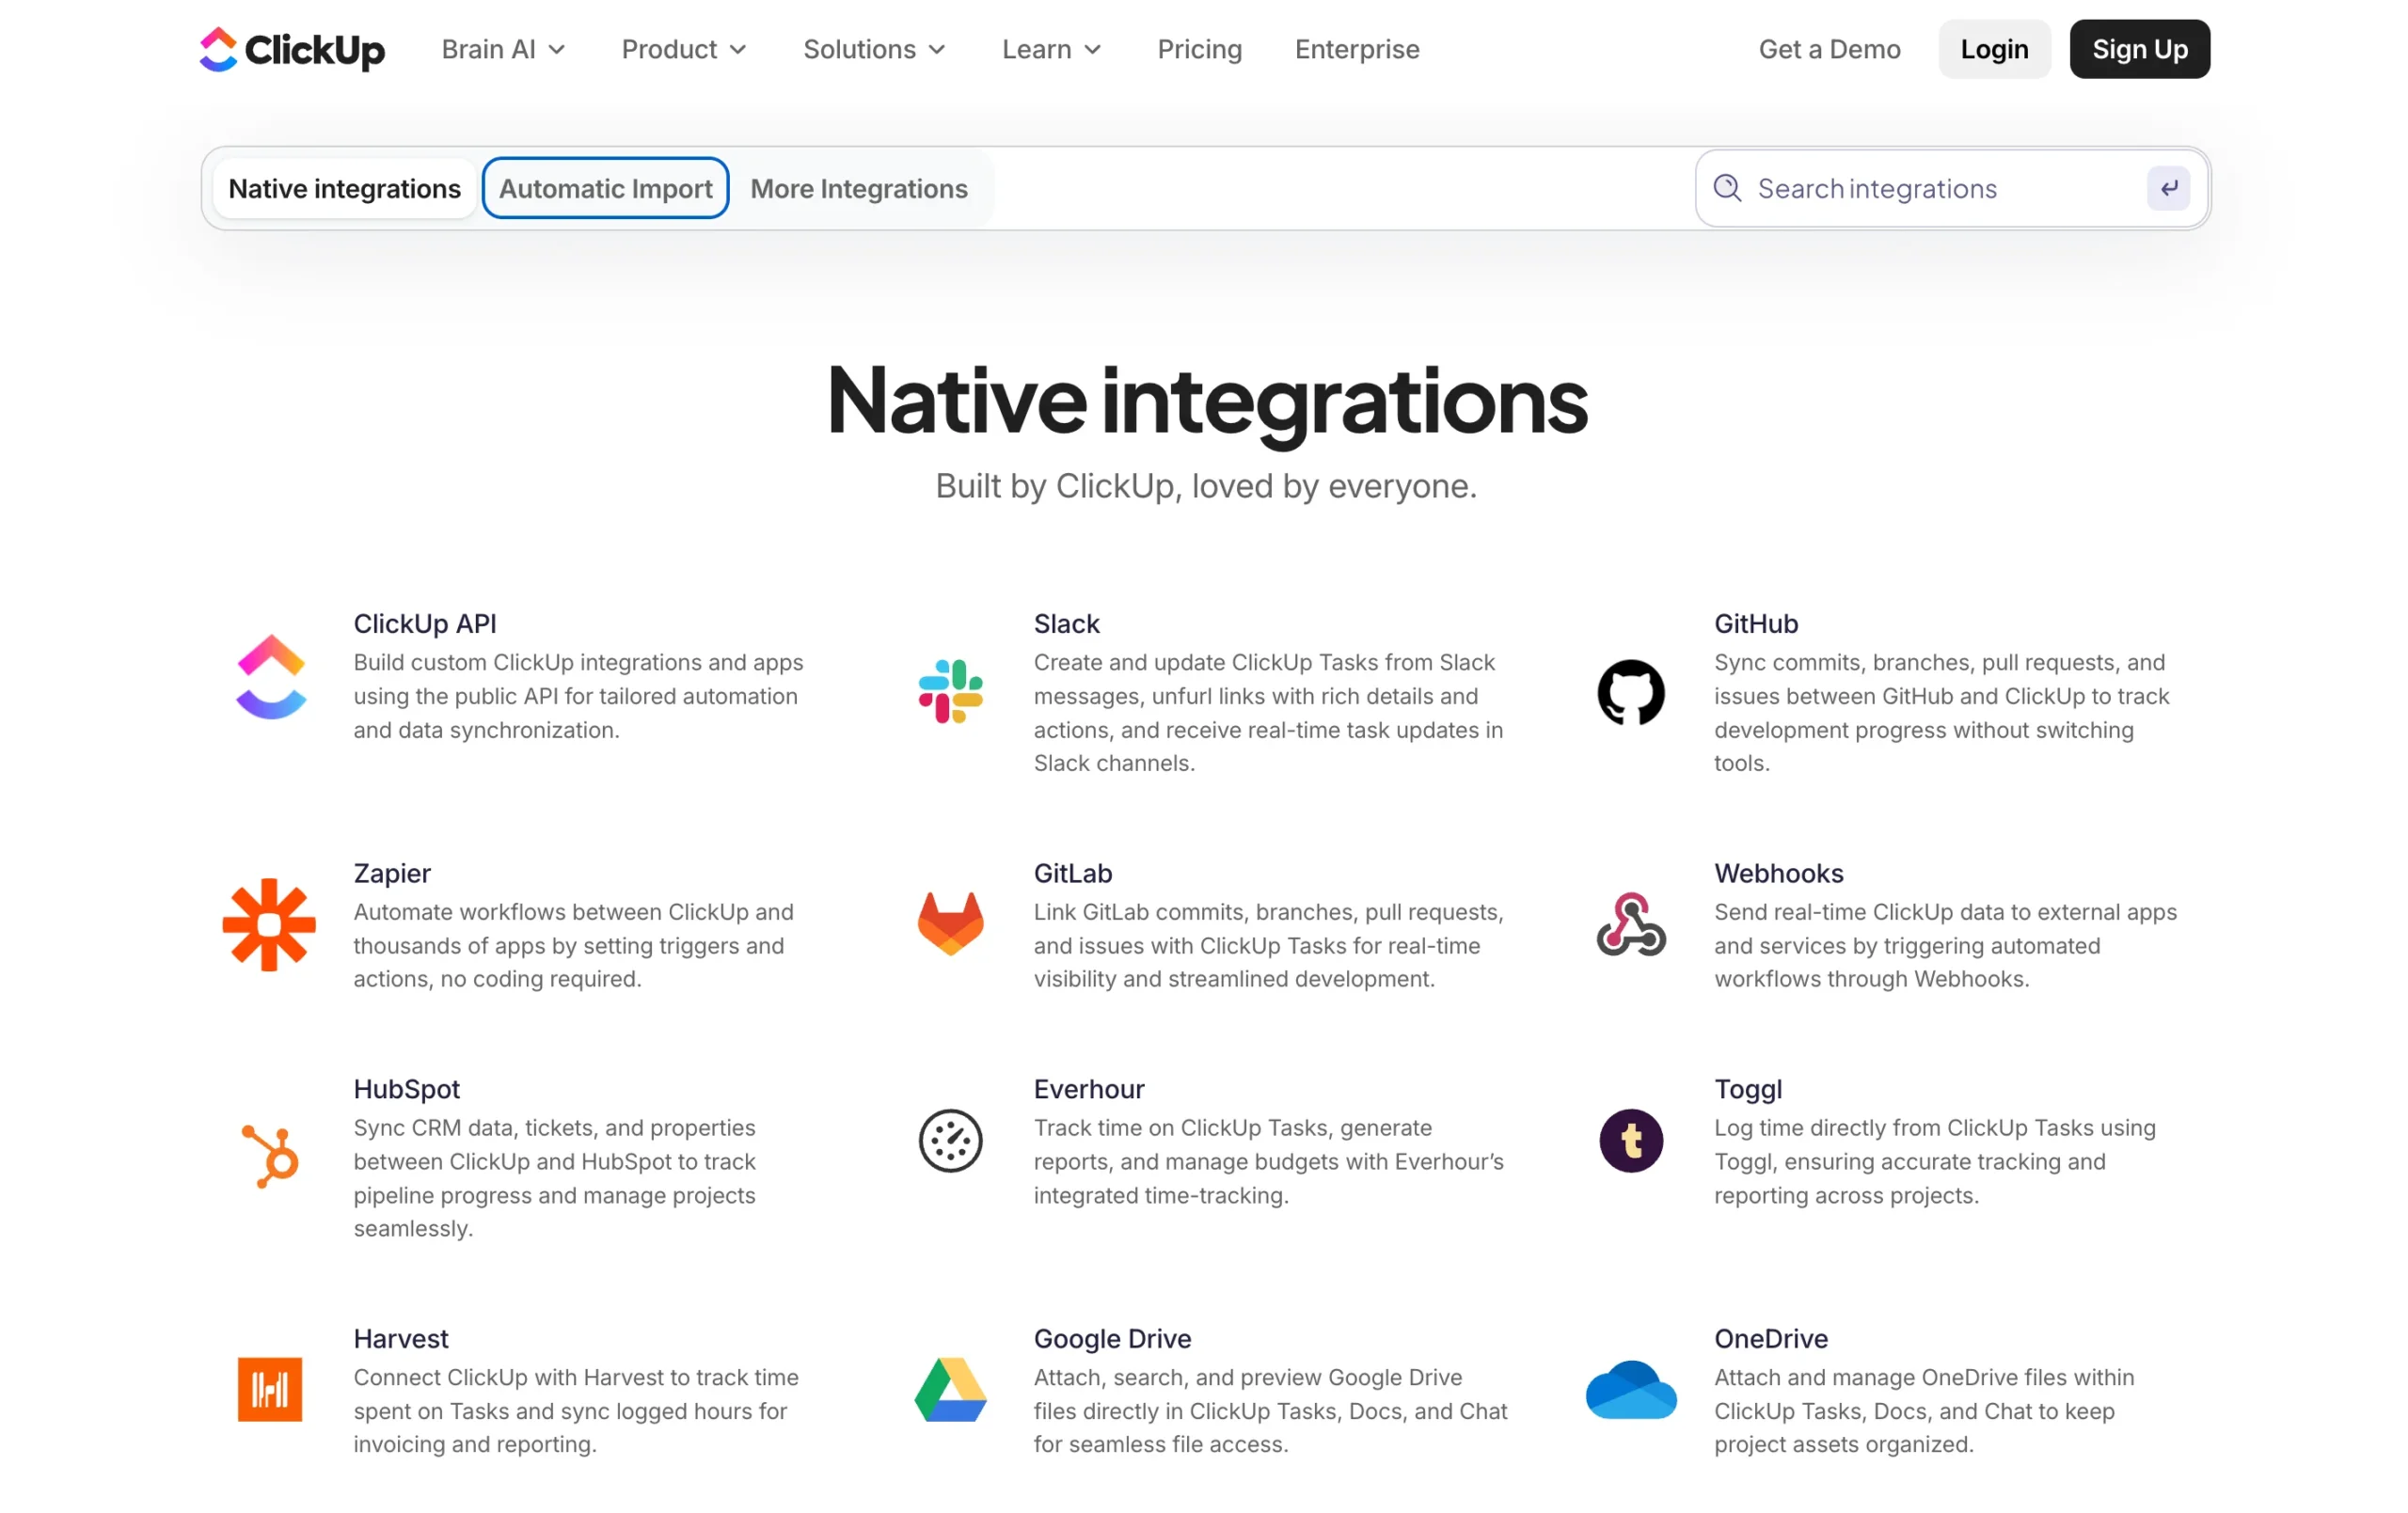This screenshot has height=1513, width=2408.
Task: Open the HubSpot integration title
Action: [406, 1089]
